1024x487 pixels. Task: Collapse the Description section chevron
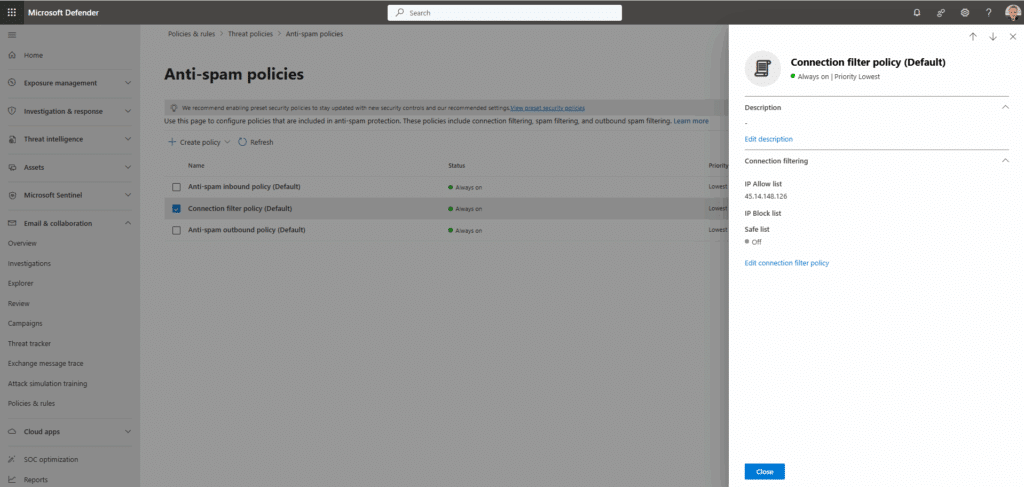point(1006,107)
